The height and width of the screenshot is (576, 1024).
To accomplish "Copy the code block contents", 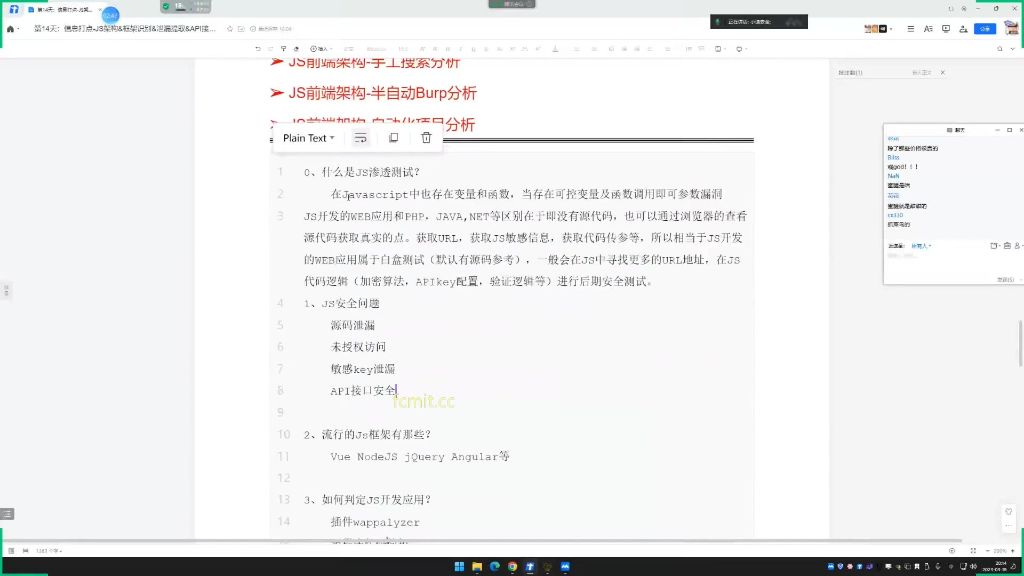I will pos(393,138).
